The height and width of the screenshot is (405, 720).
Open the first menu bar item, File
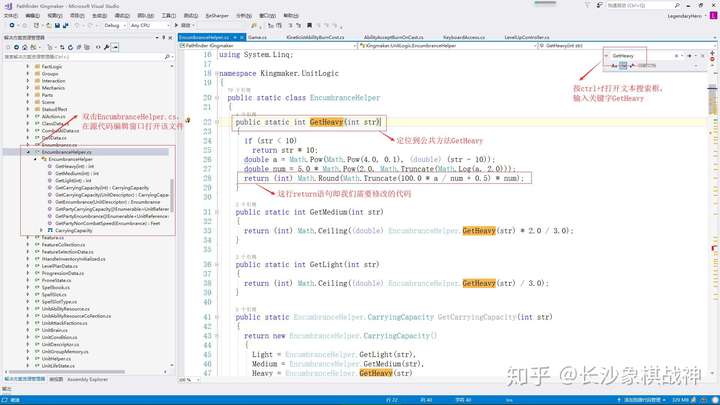pyautogui.click(x=11, y=16)
